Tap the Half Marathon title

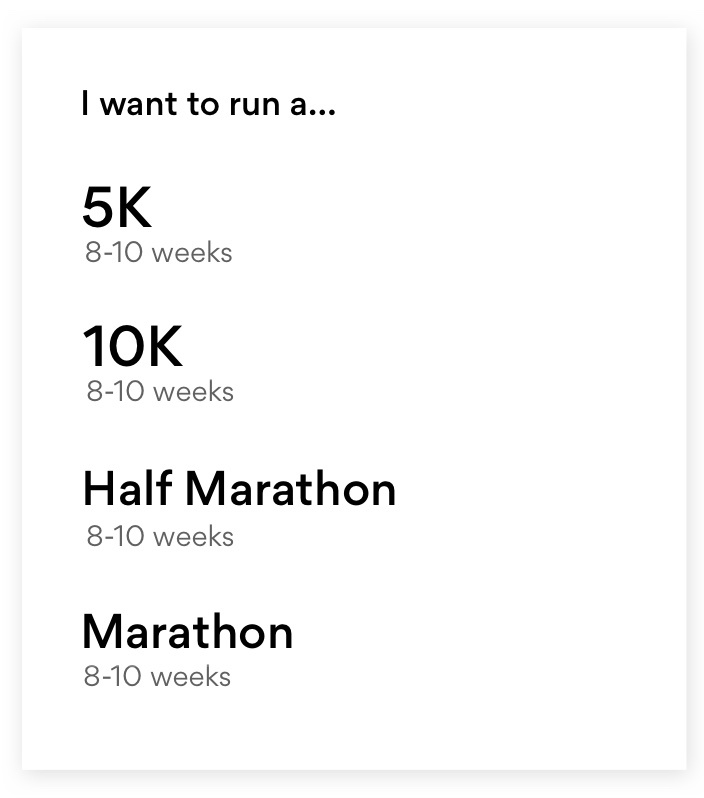(239, 489)
